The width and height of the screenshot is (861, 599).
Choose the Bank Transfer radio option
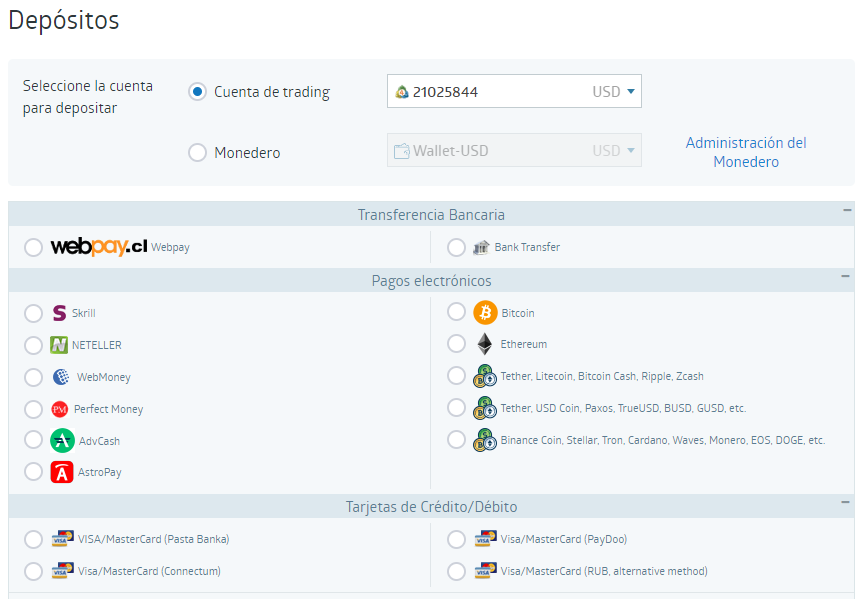click(456, 247)
